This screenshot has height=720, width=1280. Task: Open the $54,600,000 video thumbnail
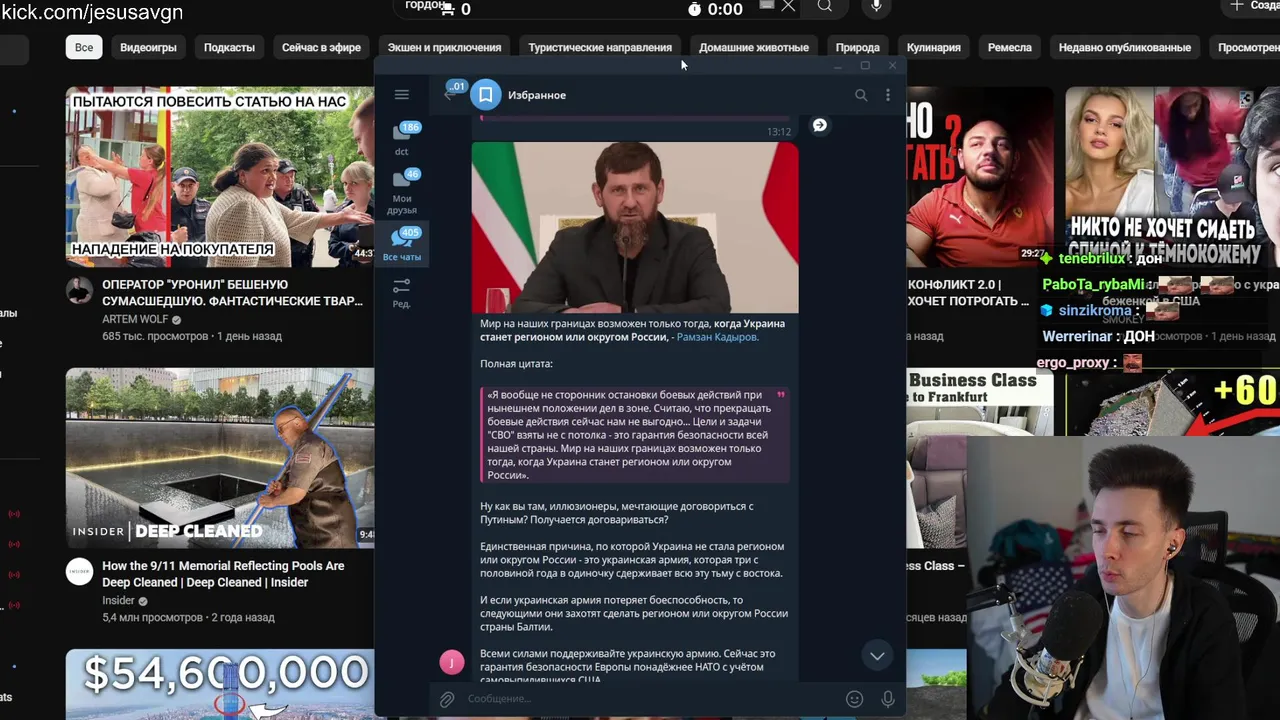220,685
